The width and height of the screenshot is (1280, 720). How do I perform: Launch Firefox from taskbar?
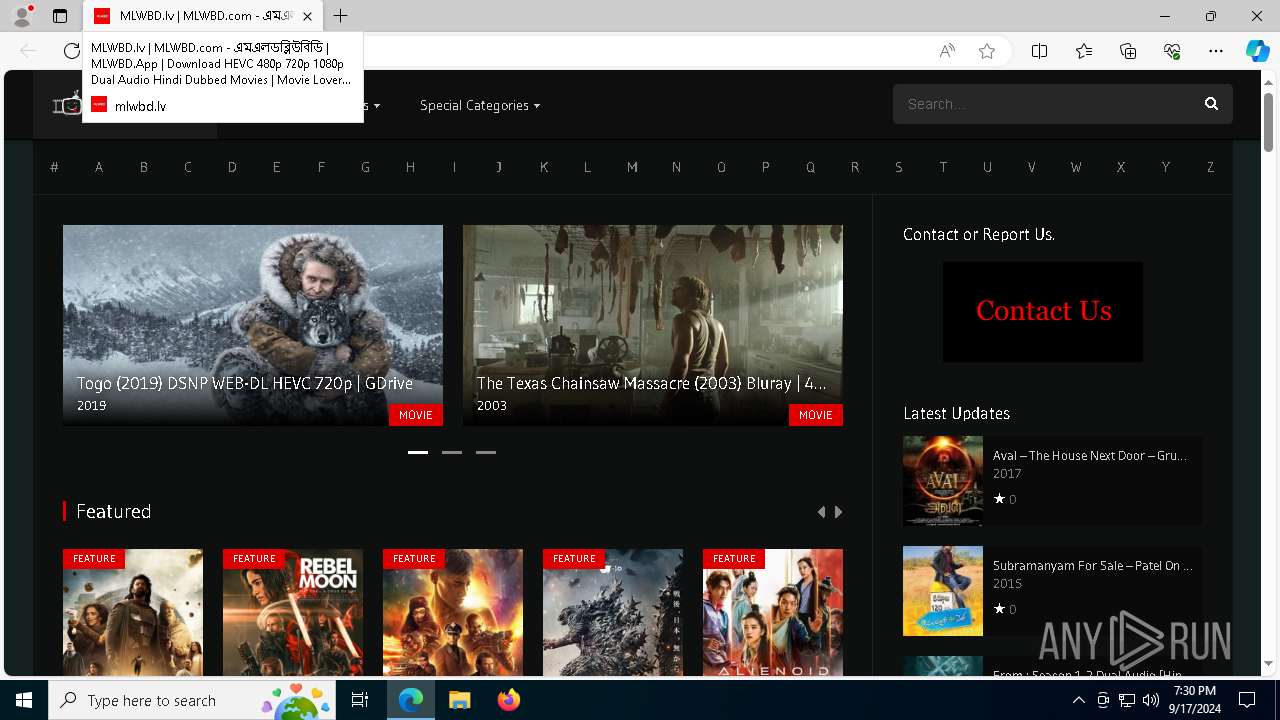coord(508,700)
